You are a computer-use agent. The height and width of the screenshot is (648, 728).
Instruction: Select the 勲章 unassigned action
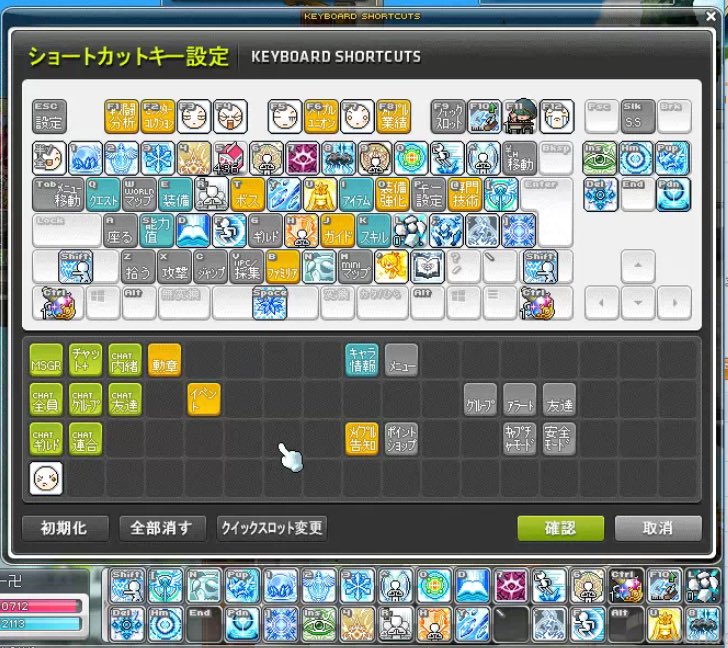point(164,360)
